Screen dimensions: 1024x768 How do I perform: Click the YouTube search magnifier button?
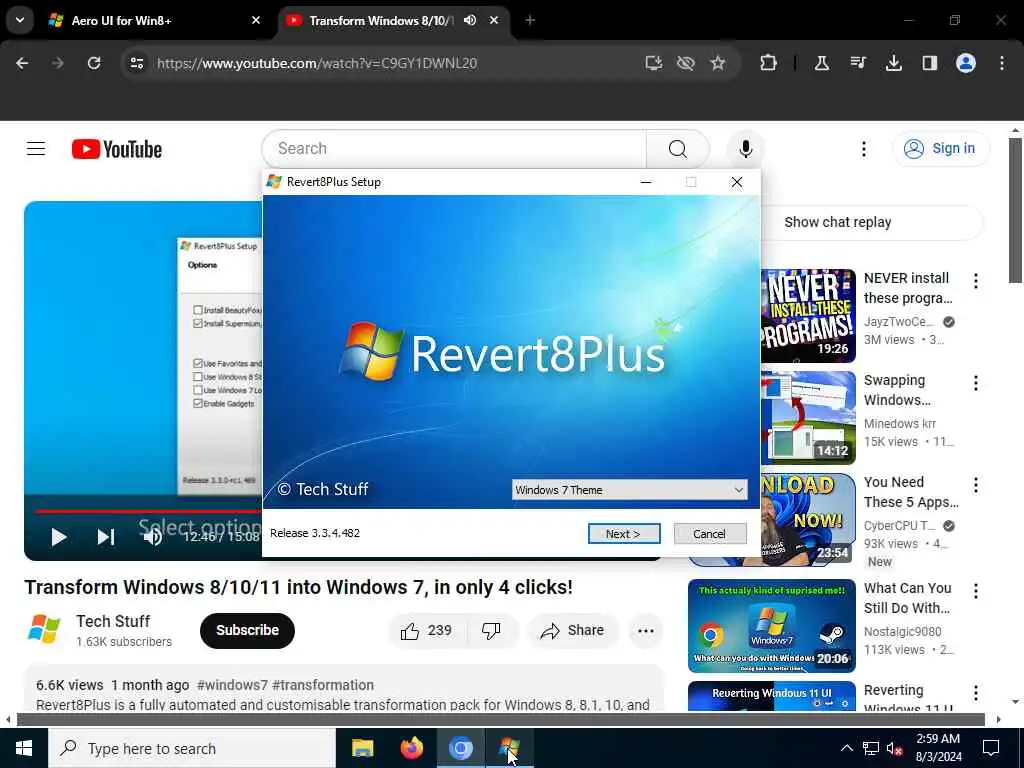point(678,149)
